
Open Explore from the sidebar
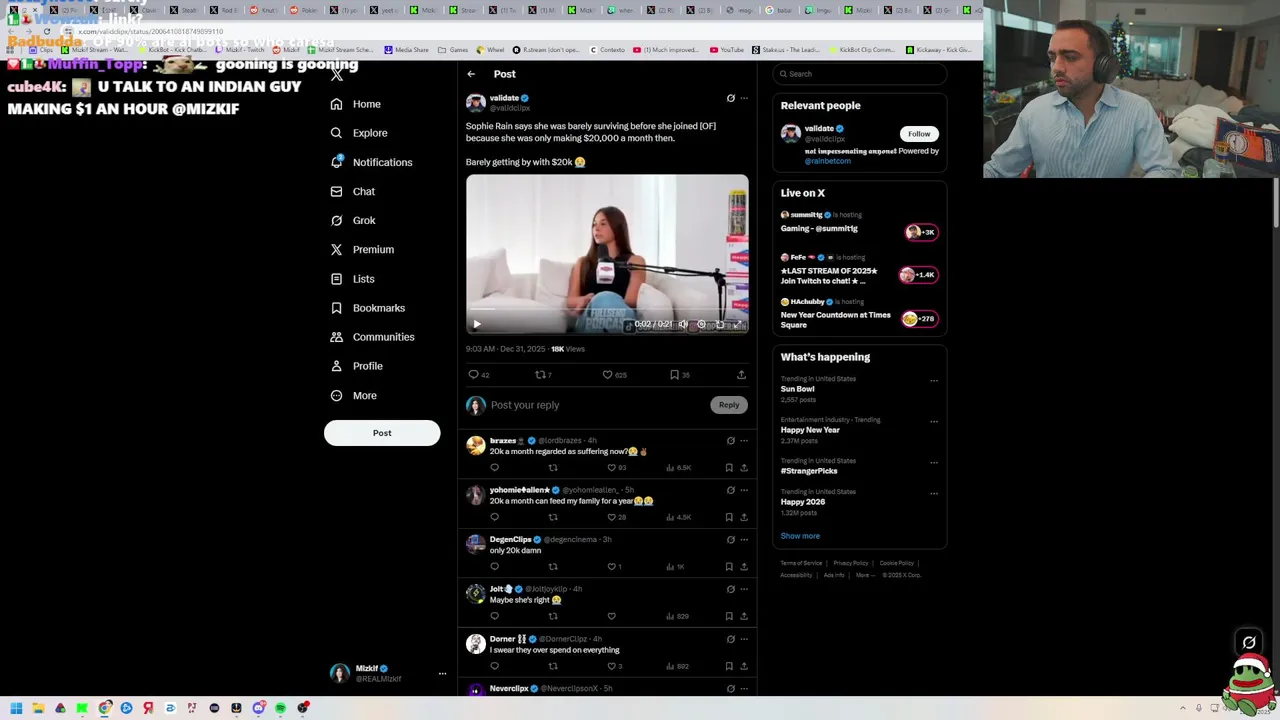tap(359, 133)
